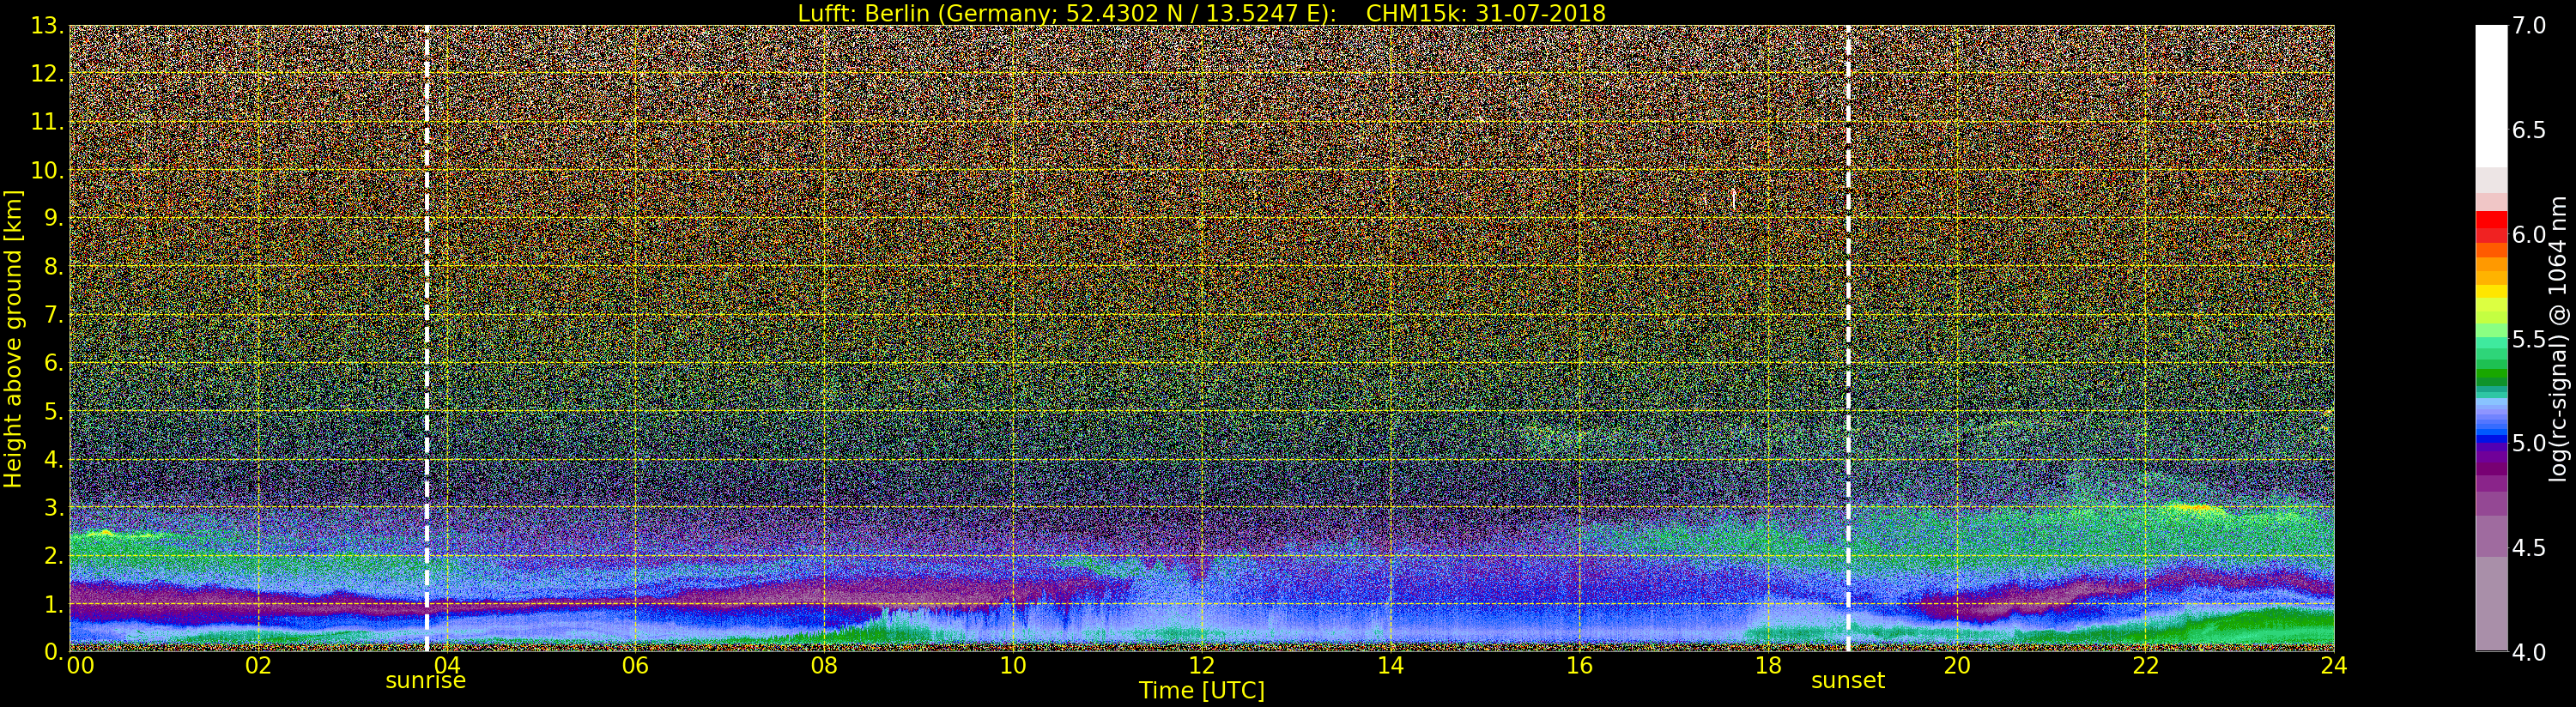
Task: Click the white section of the colorbar
Action: click(x=2491, y=96)
